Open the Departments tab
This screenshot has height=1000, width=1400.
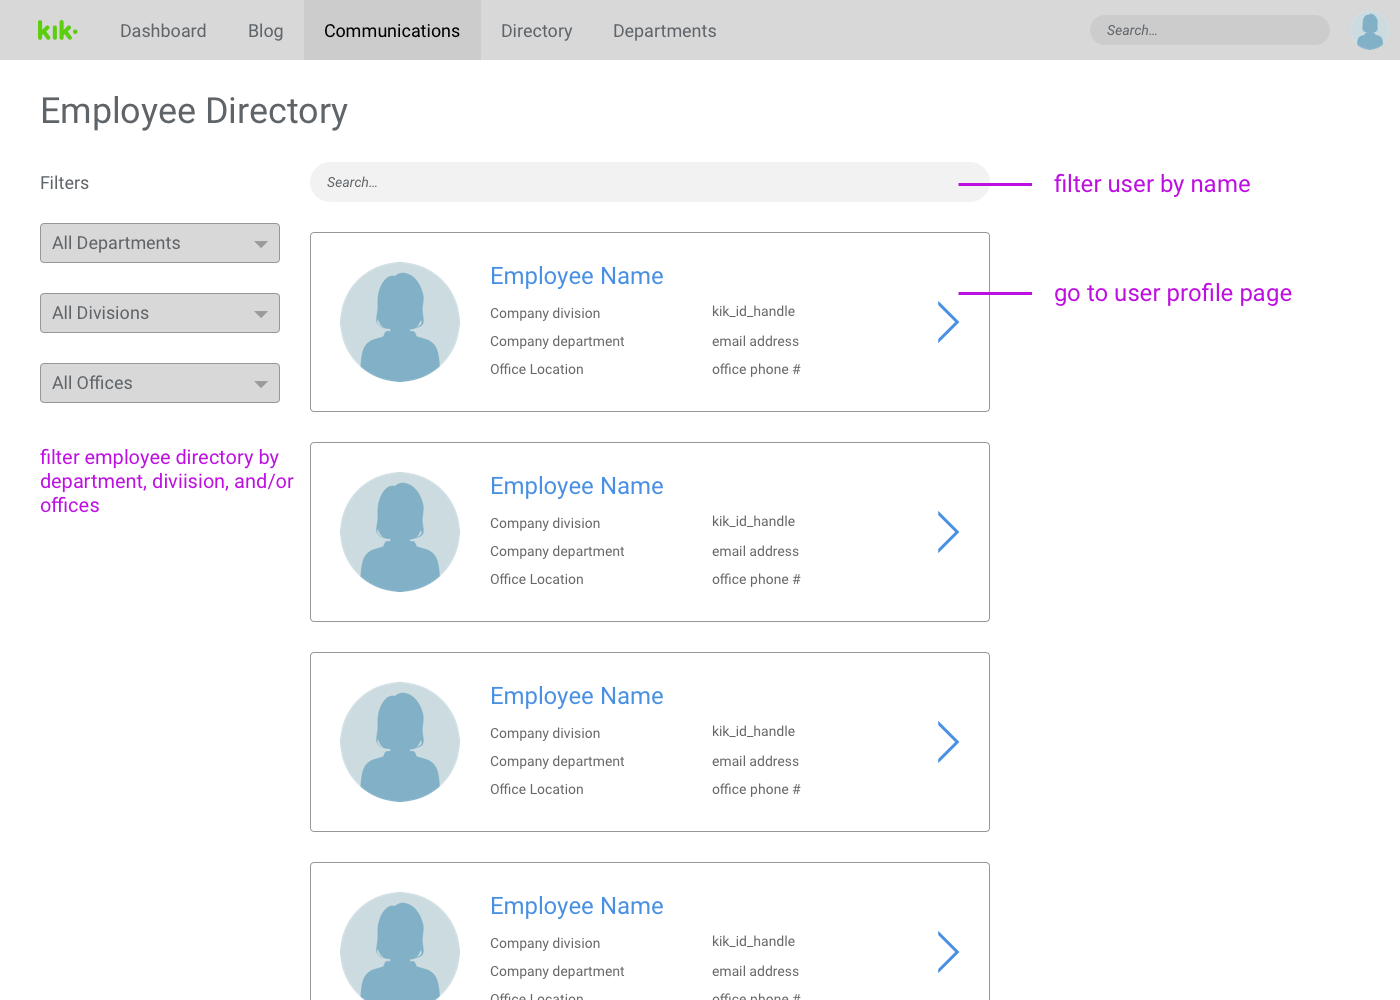click(665, 31)
